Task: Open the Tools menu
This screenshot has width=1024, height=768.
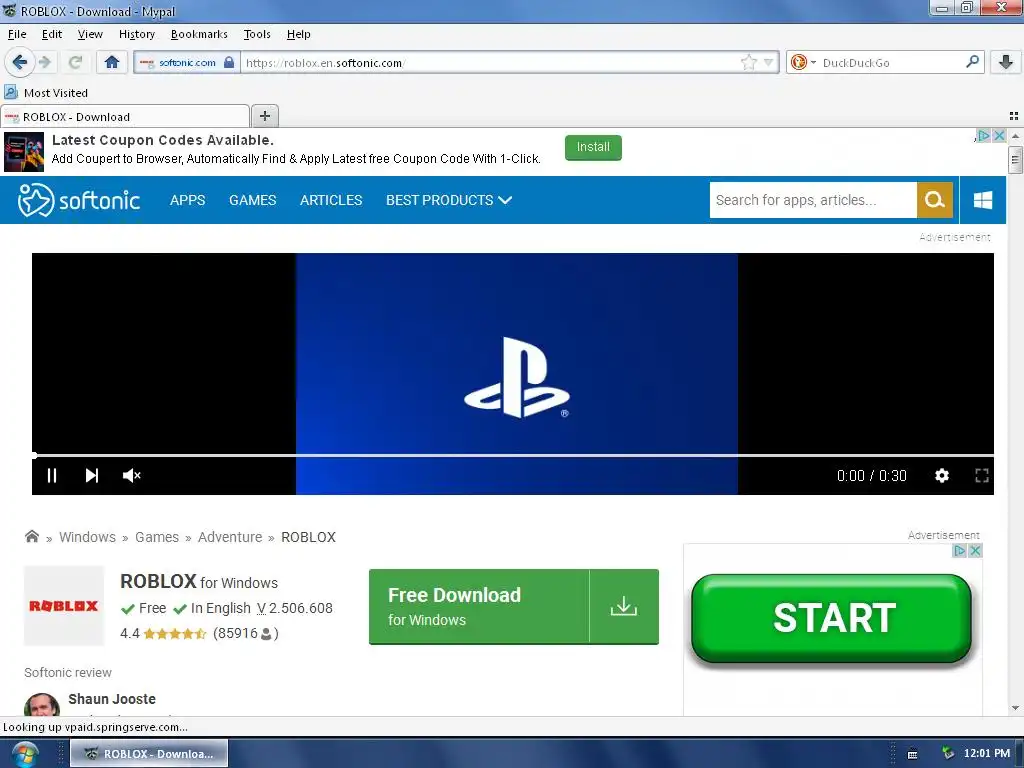Action: pyautogui.click(x=257, y=34)
